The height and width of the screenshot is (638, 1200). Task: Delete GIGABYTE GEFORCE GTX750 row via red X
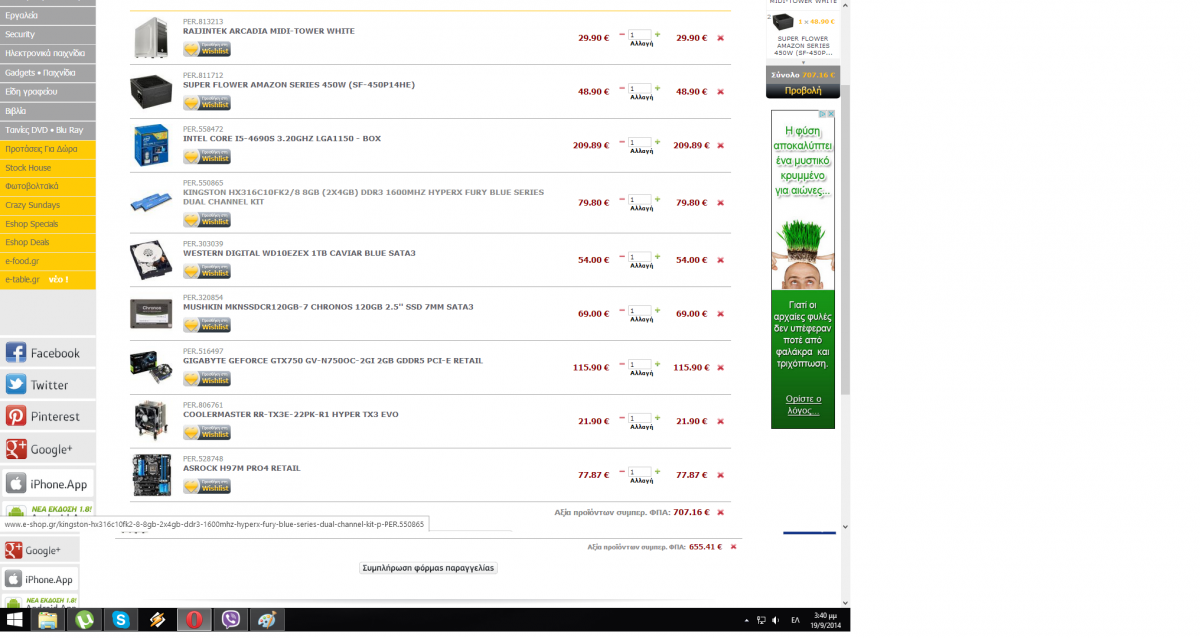(720, 368)
